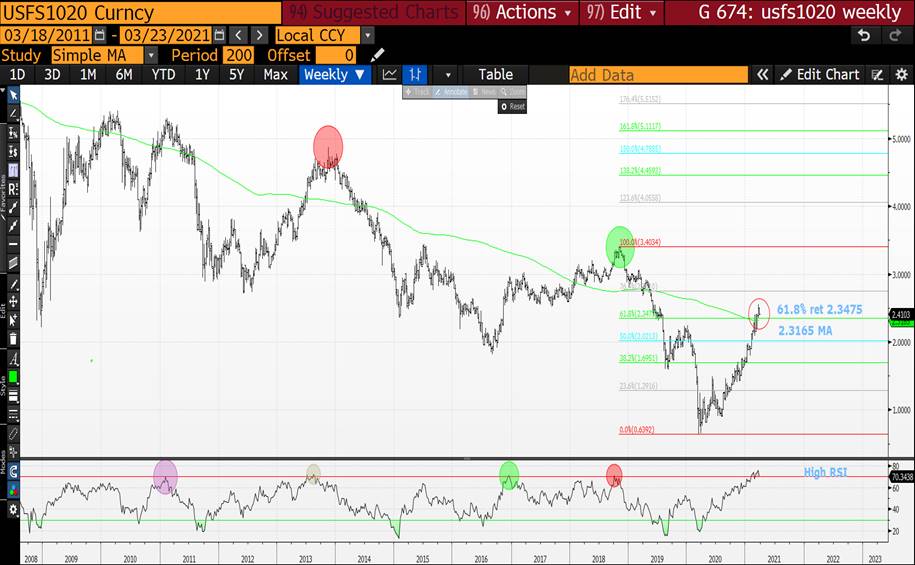
Task: Select the dollar change measure tool
Action: coord(13,151)
